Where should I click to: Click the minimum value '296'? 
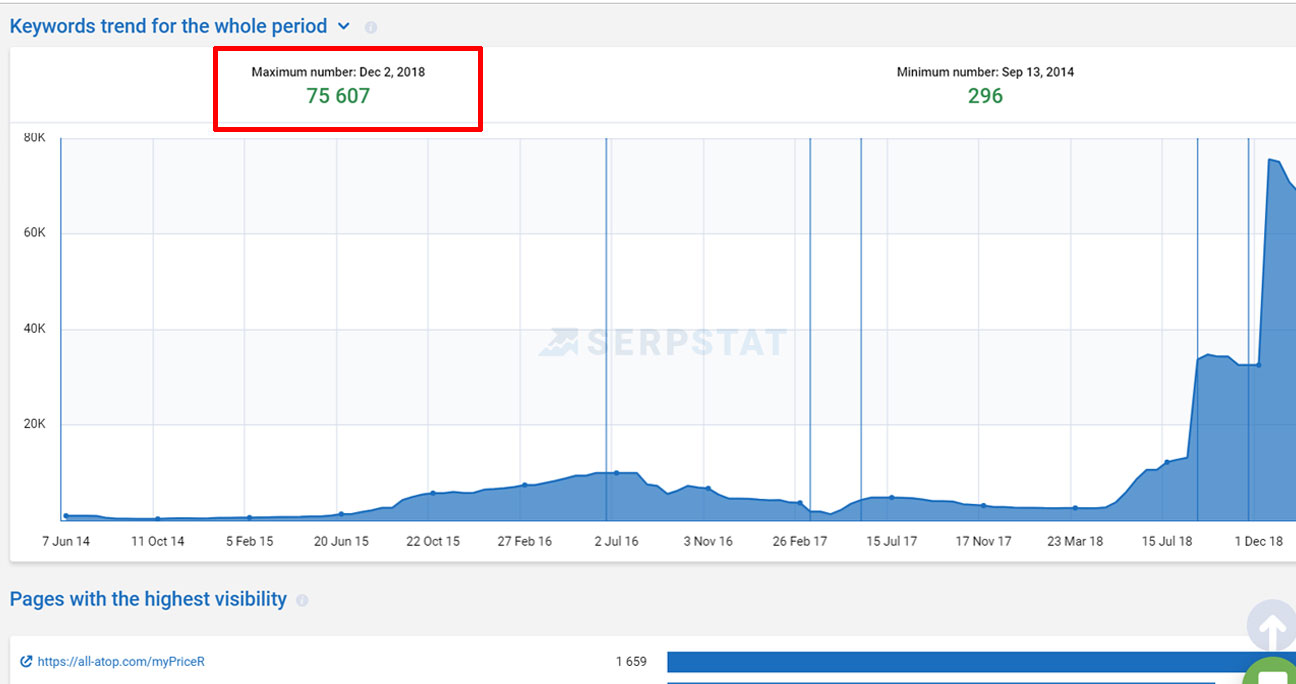(x=985, y=96)
